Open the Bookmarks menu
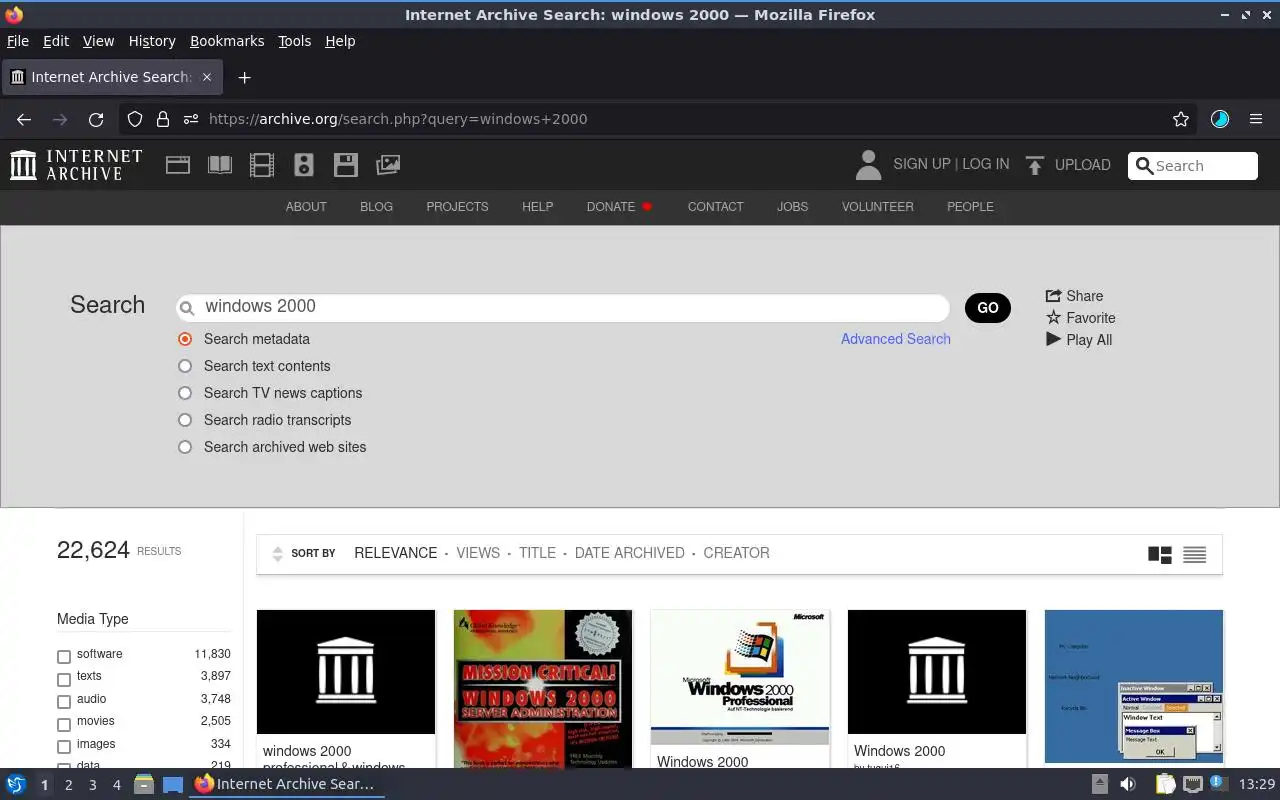 [x=227, y=41]
